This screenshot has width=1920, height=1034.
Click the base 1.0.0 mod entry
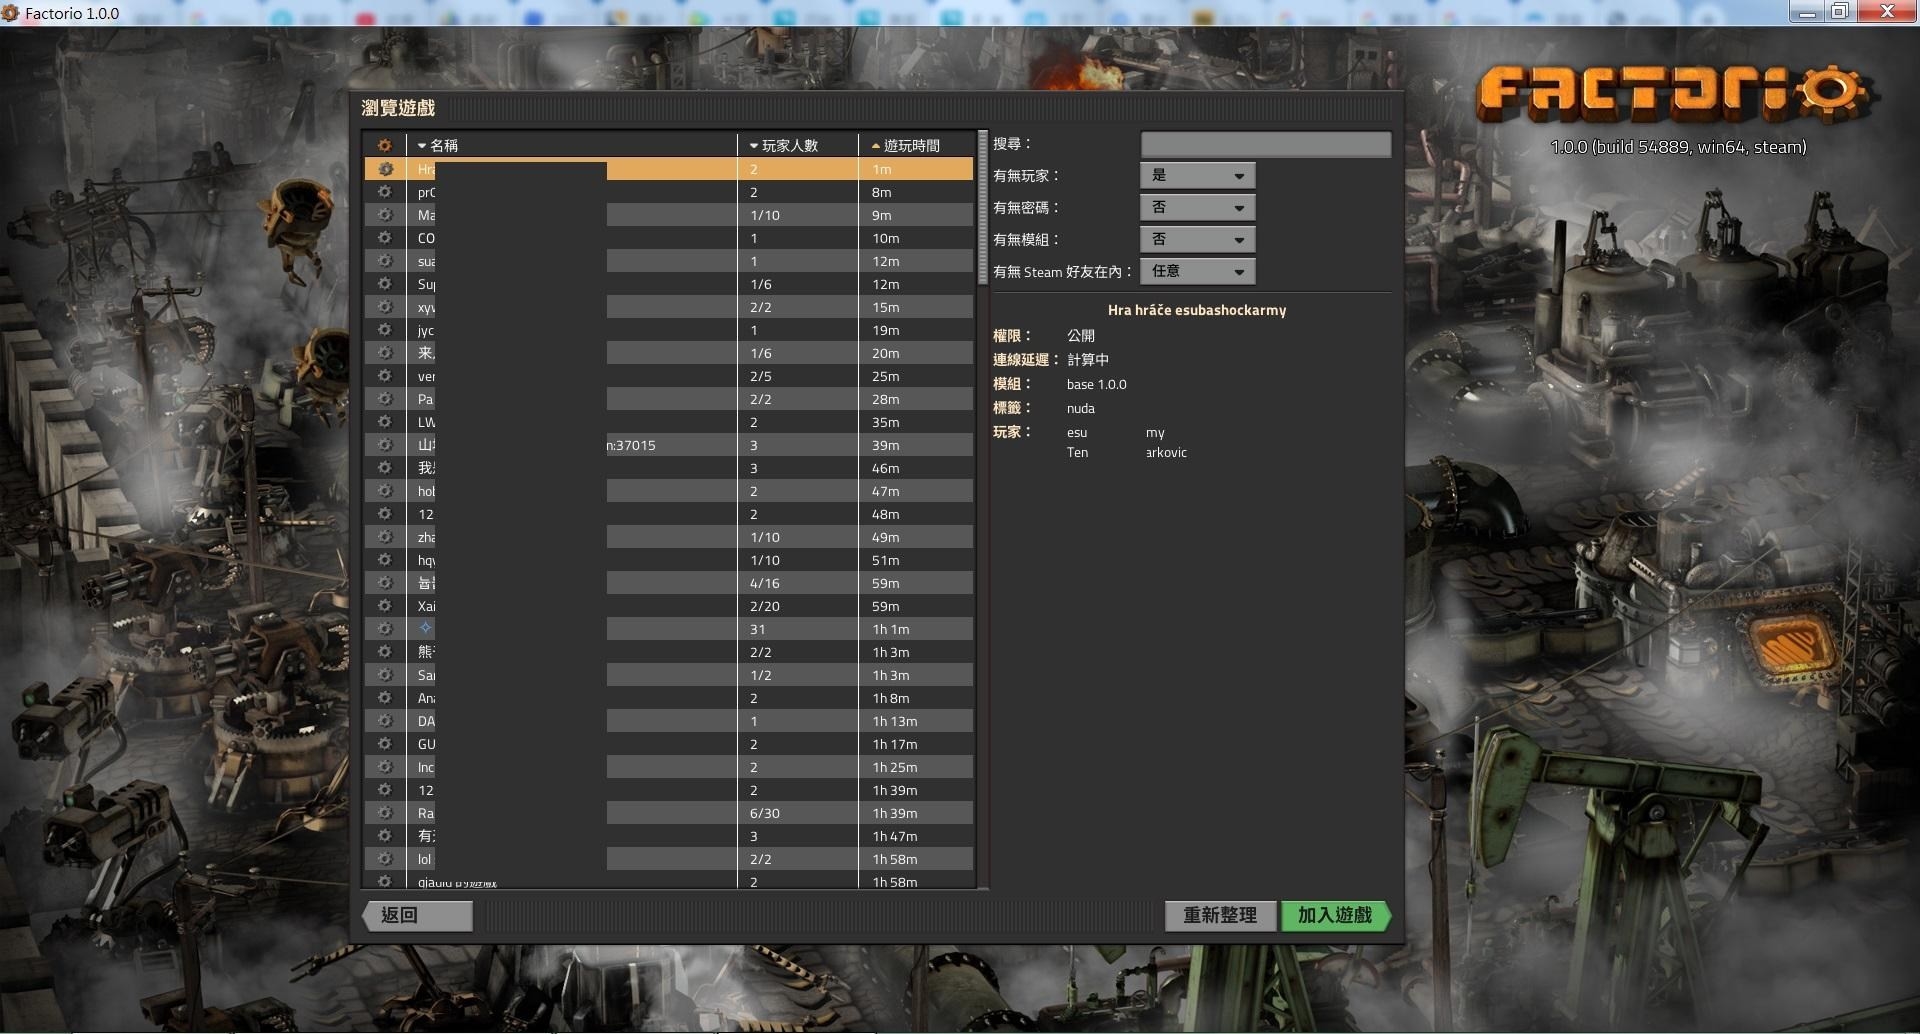[x=1096, y=384]
